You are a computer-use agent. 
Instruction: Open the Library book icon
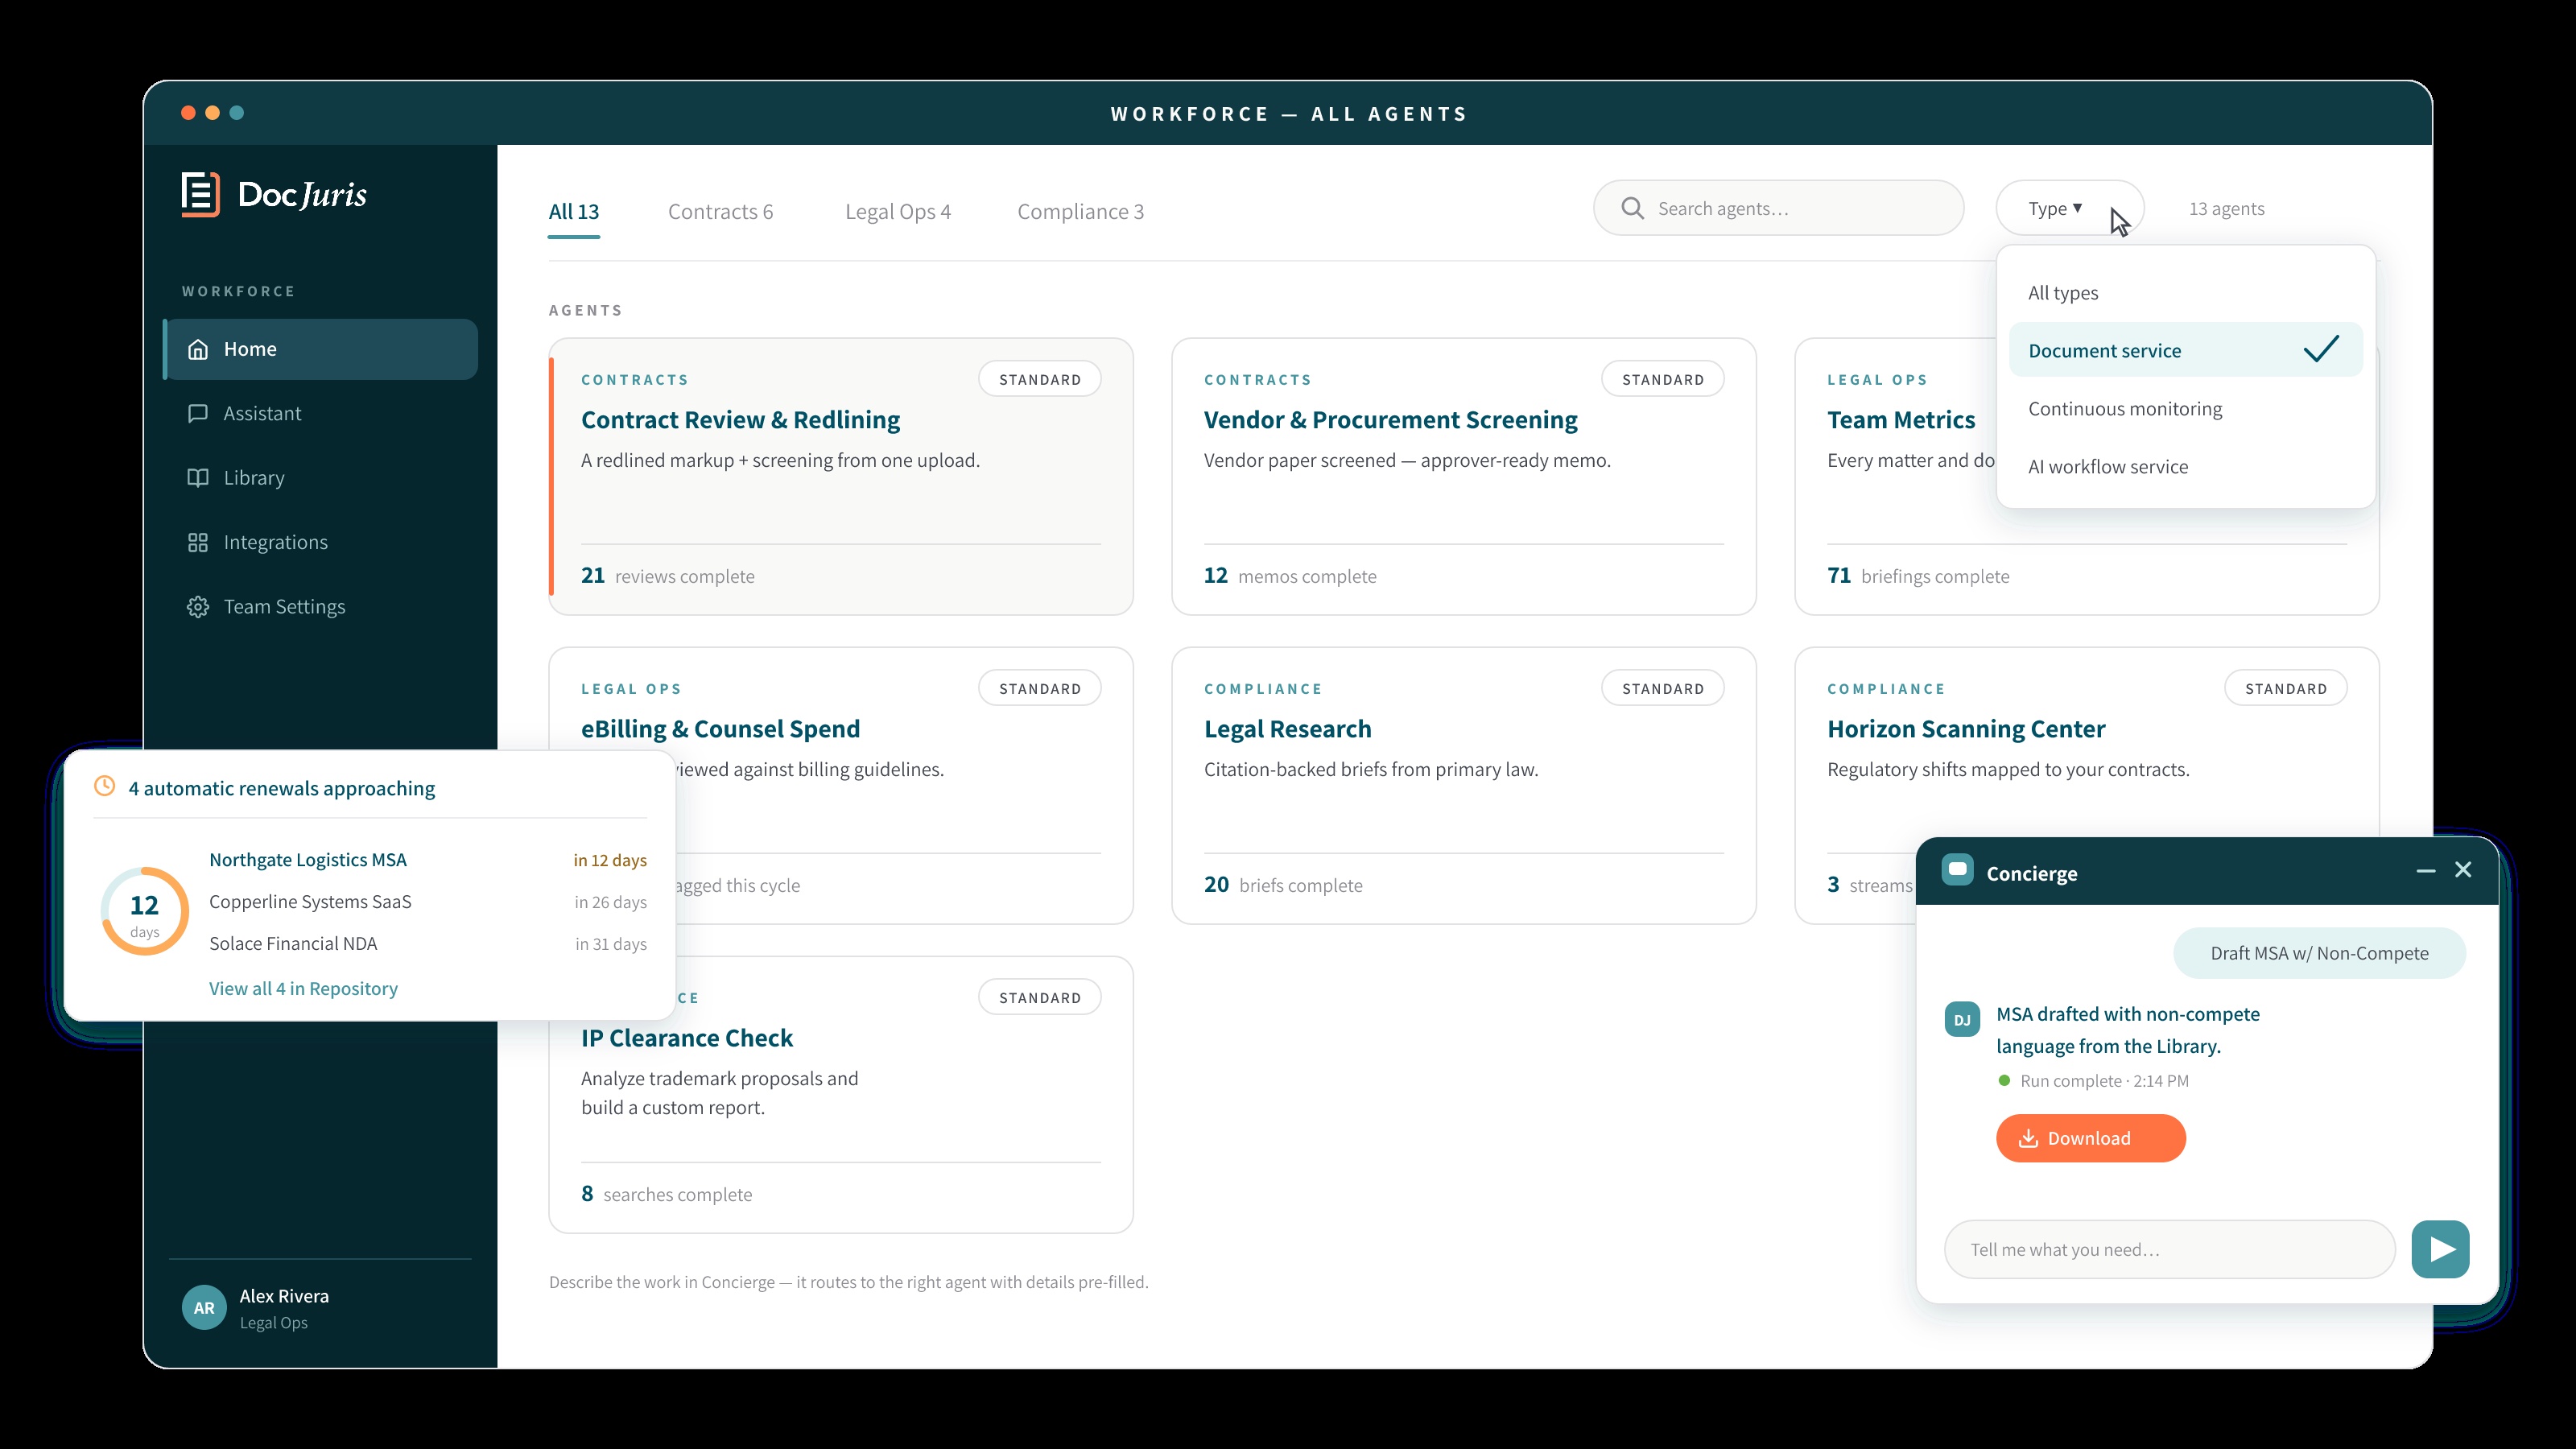(198, 477)
